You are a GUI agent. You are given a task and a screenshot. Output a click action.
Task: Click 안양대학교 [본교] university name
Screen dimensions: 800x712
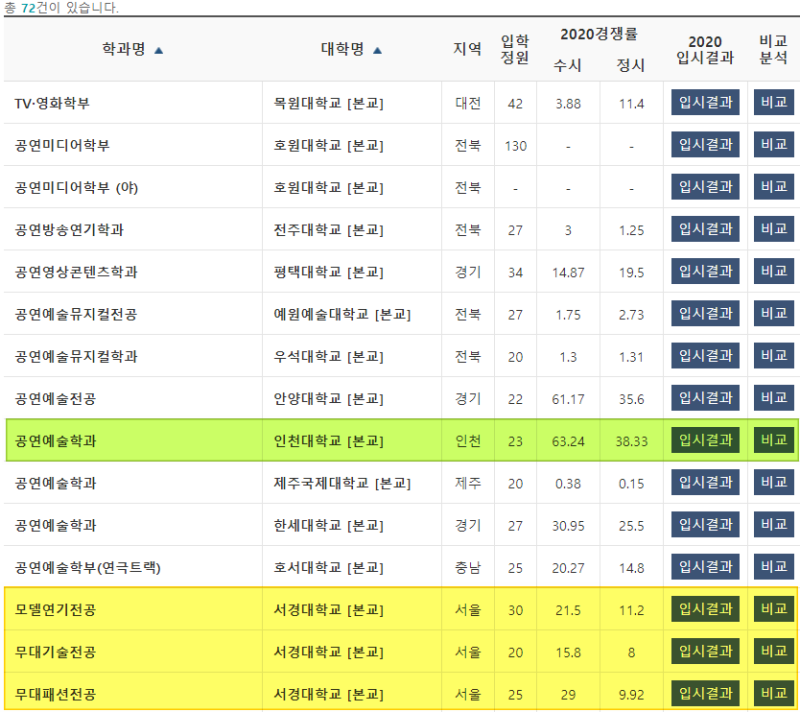click(x=329, y=399)
